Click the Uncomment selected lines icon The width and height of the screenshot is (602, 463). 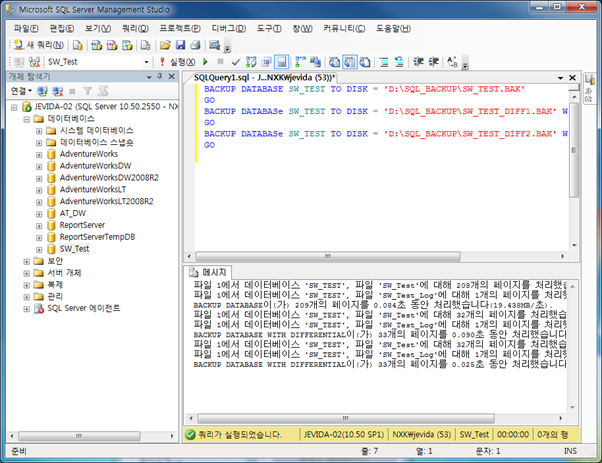tap(399, 62)
